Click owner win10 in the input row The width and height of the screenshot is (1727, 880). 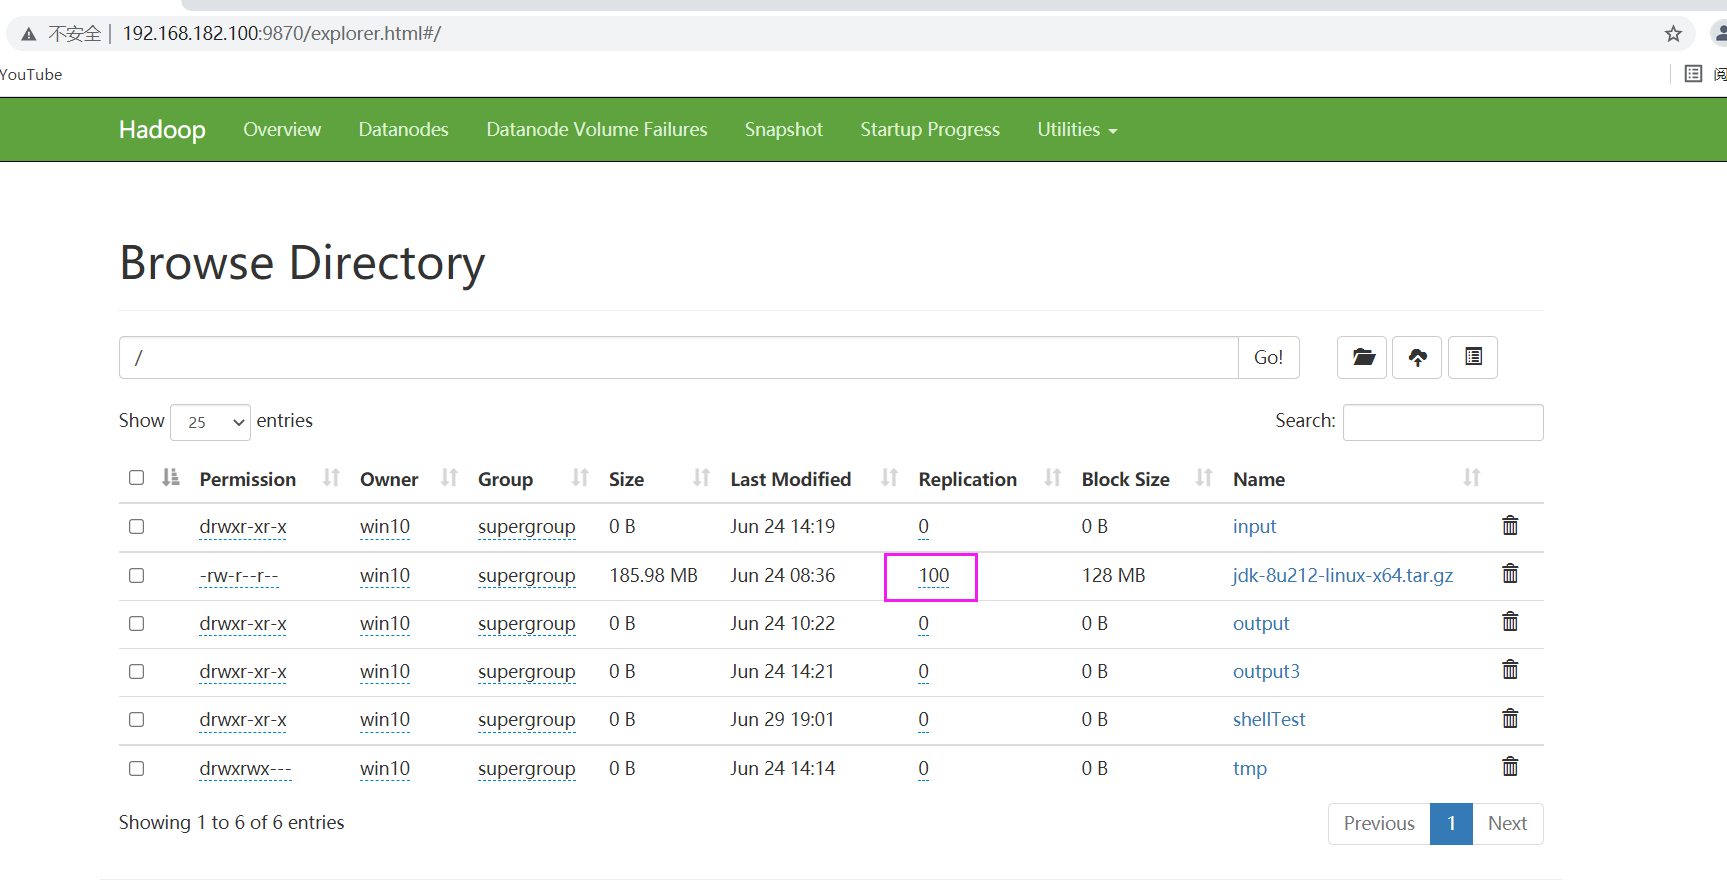click(x=385, y=526)
